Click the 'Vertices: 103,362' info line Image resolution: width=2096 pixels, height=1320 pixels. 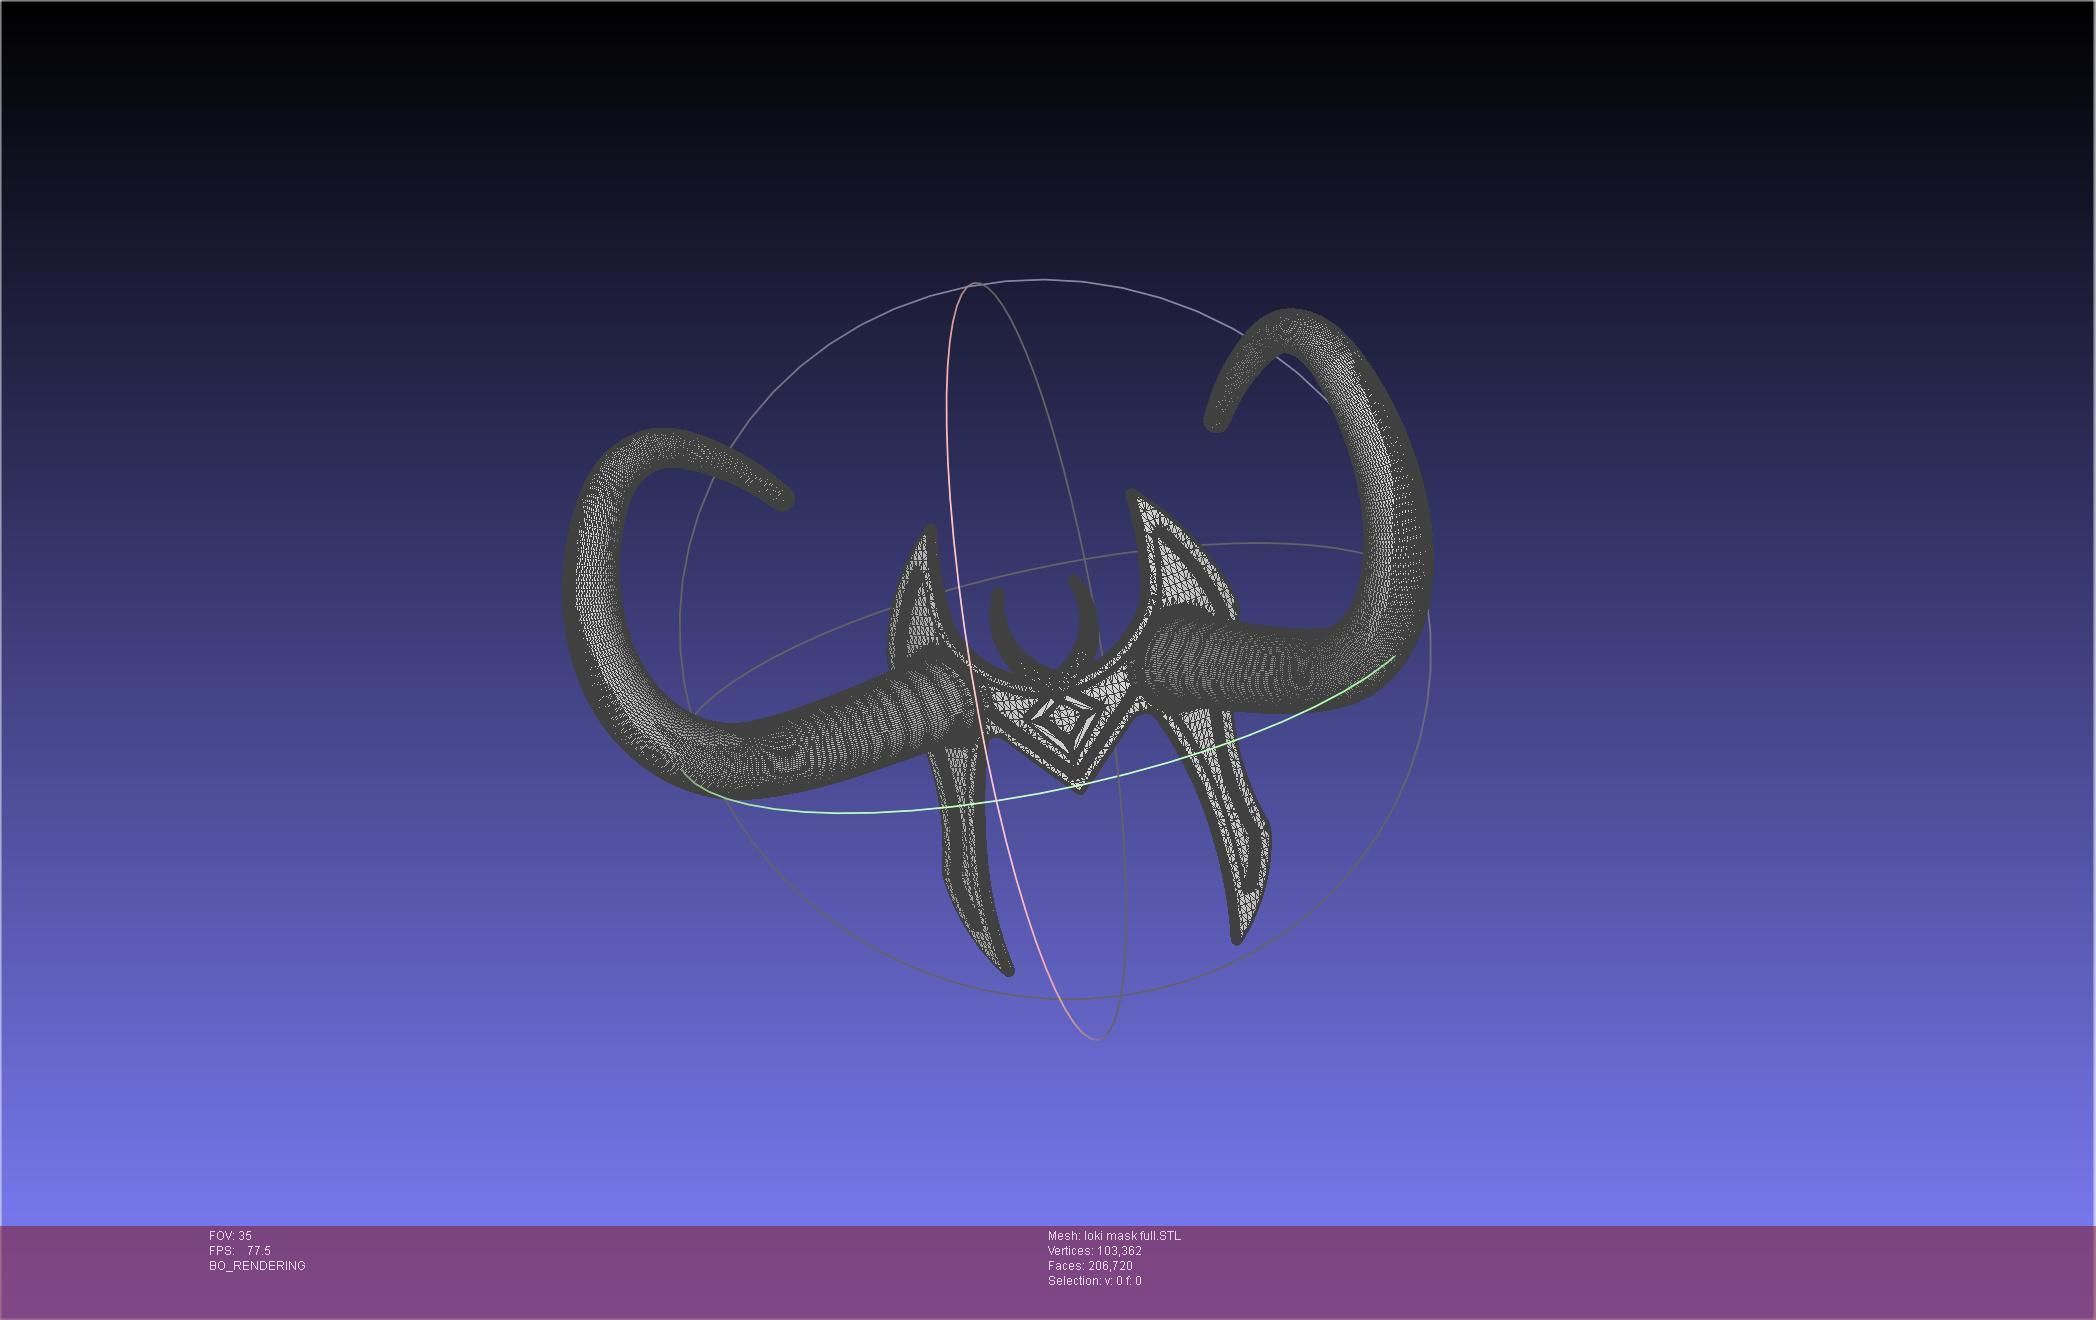coord(1095,1251)
